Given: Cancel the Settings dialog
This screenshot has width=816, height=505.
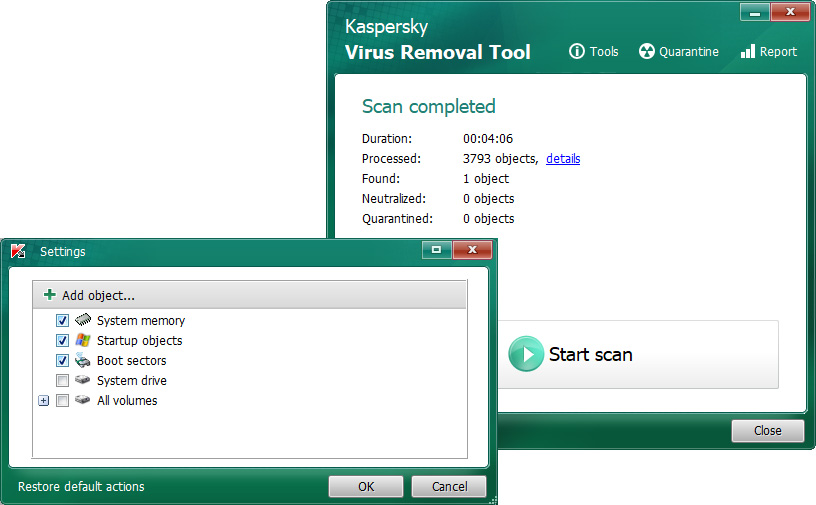Looking at the screenshot, I should [x=449, y=486].
